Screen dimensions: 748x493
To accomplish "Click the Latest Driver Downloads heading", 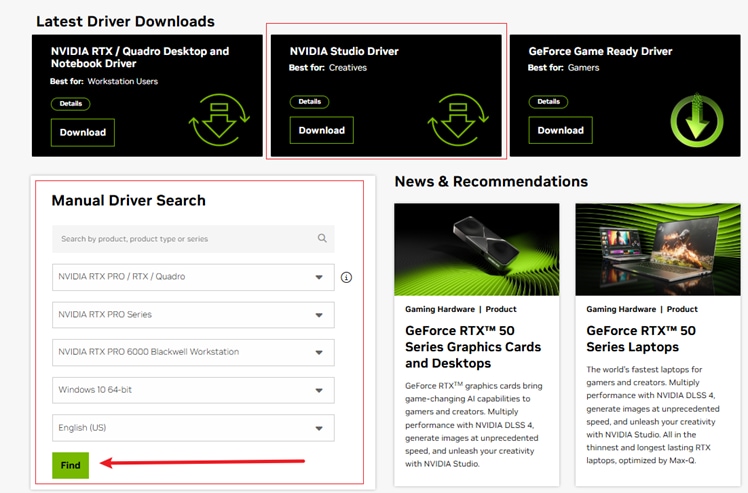I will [125, 21].
